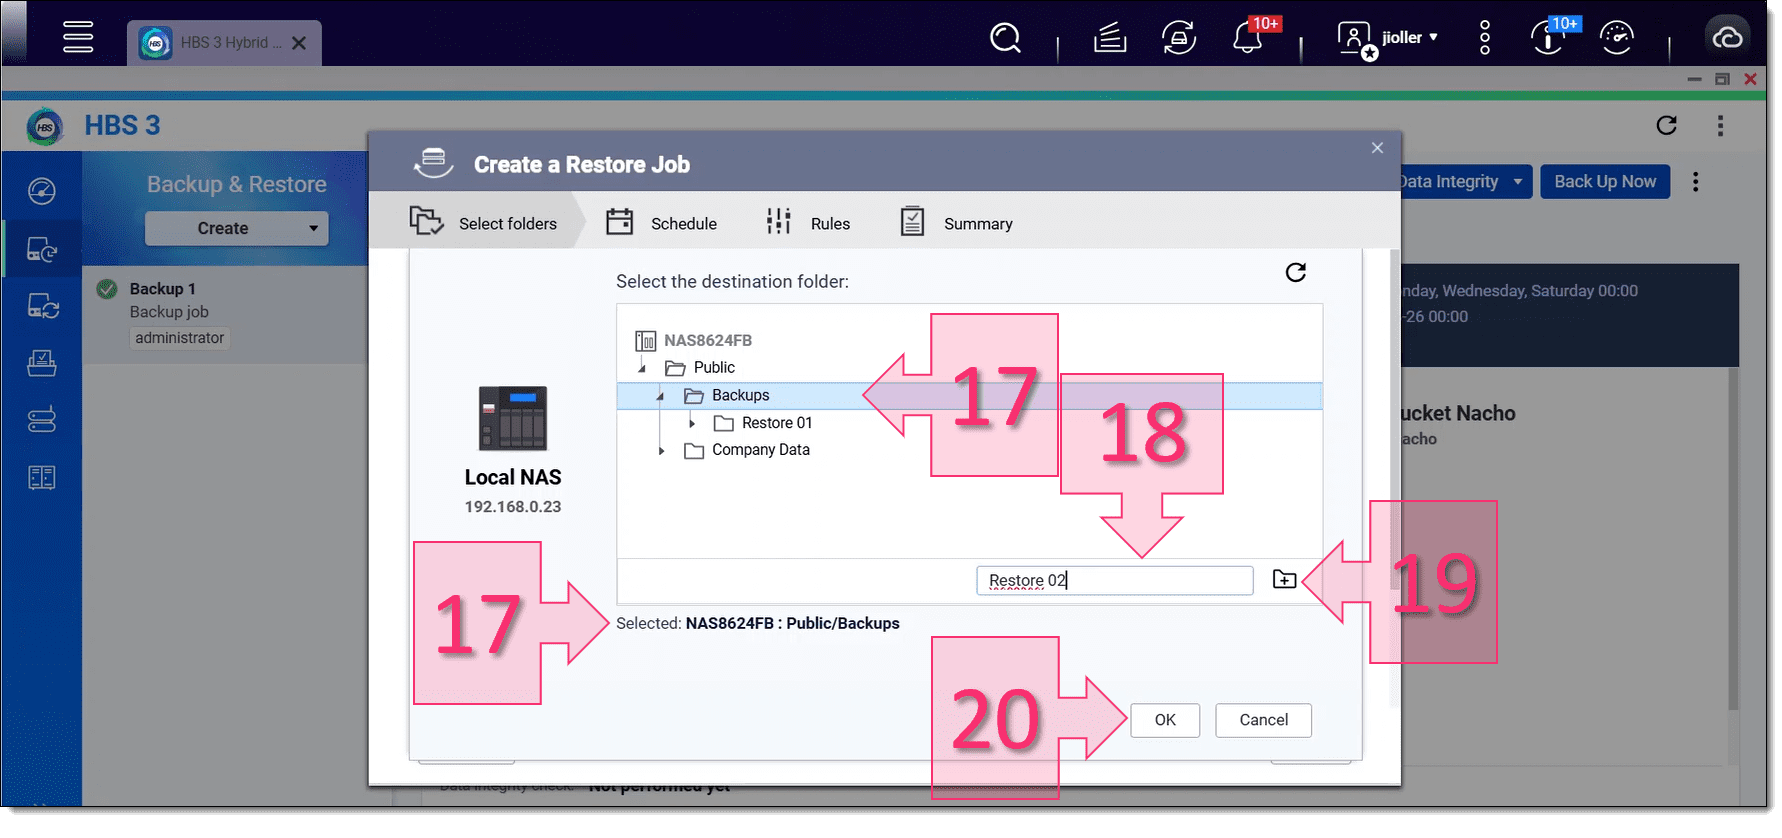
Task: Open the background tasks icon
Action: pos(1110,38)
